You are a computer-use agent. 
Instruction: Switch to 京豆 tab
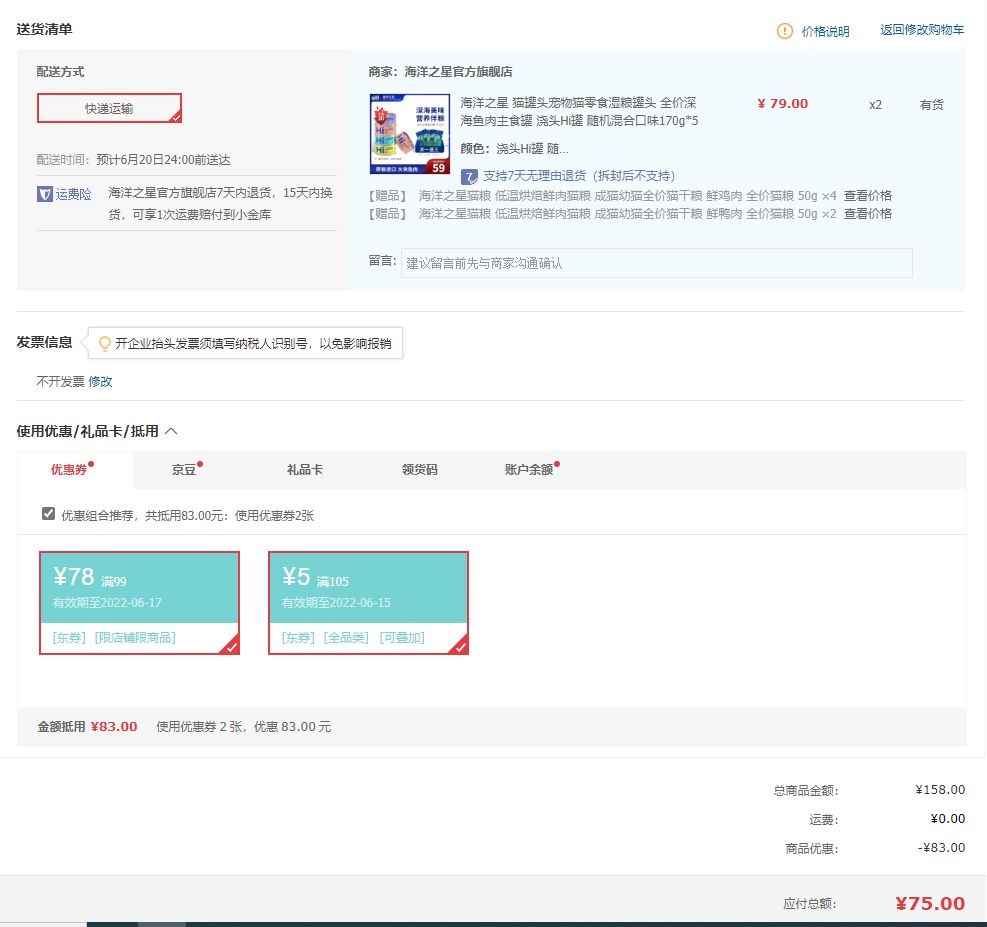pyautogui.click(x=184, y=469)
